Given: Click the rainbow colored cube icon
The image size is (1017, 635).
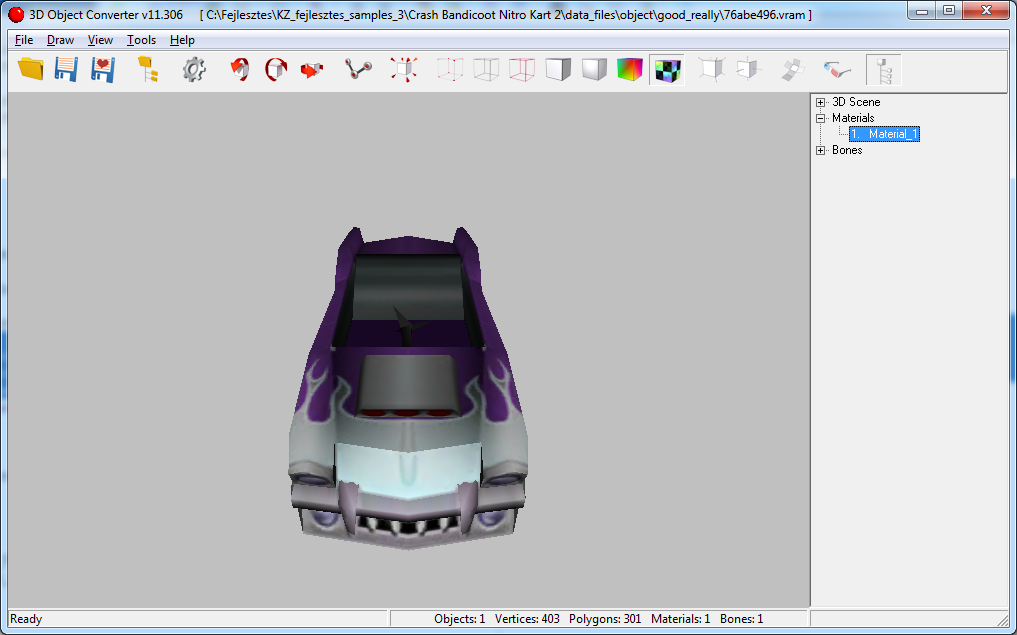Looking at the screenshot, I should pos(630,69).
